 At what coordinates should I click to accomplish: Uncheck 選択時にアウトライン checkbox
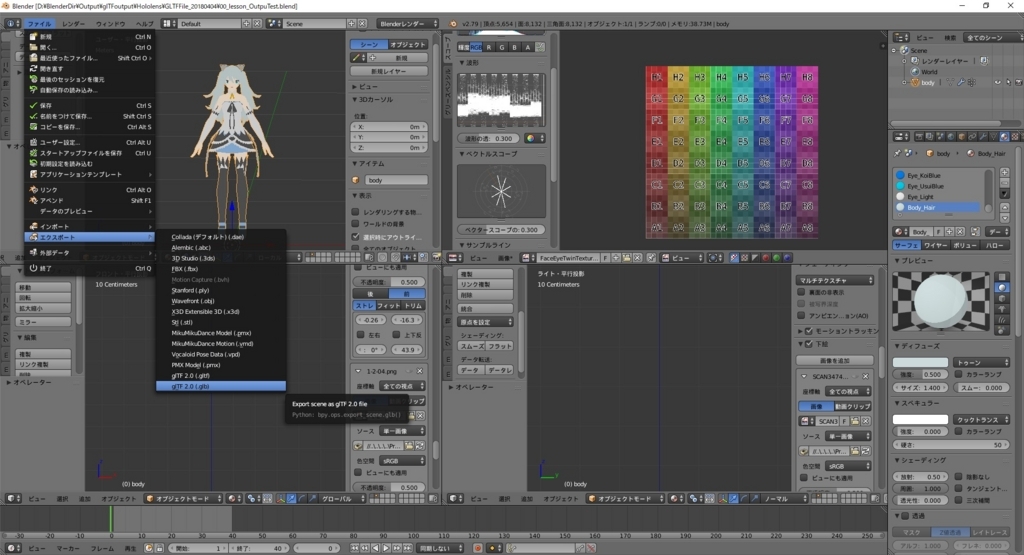pyautogui.click(x=356, y=236)
